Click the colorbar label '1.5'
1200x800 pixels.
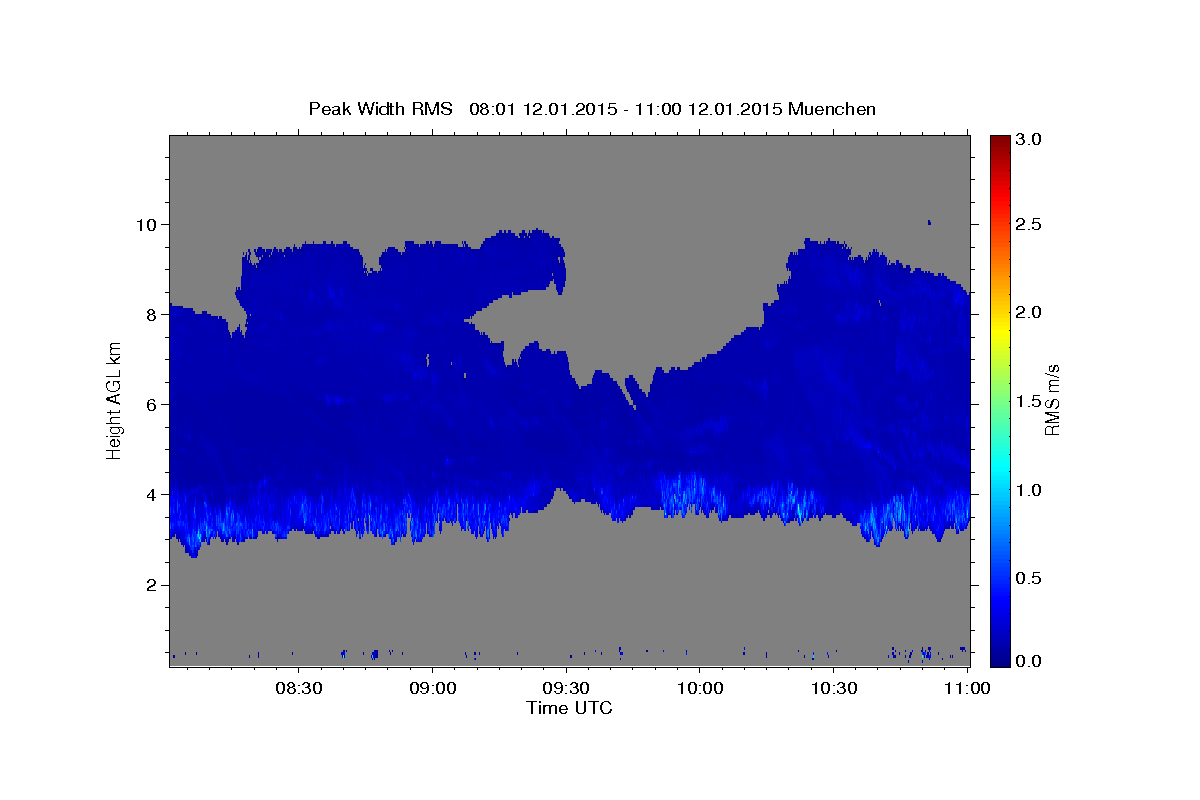1030,402
